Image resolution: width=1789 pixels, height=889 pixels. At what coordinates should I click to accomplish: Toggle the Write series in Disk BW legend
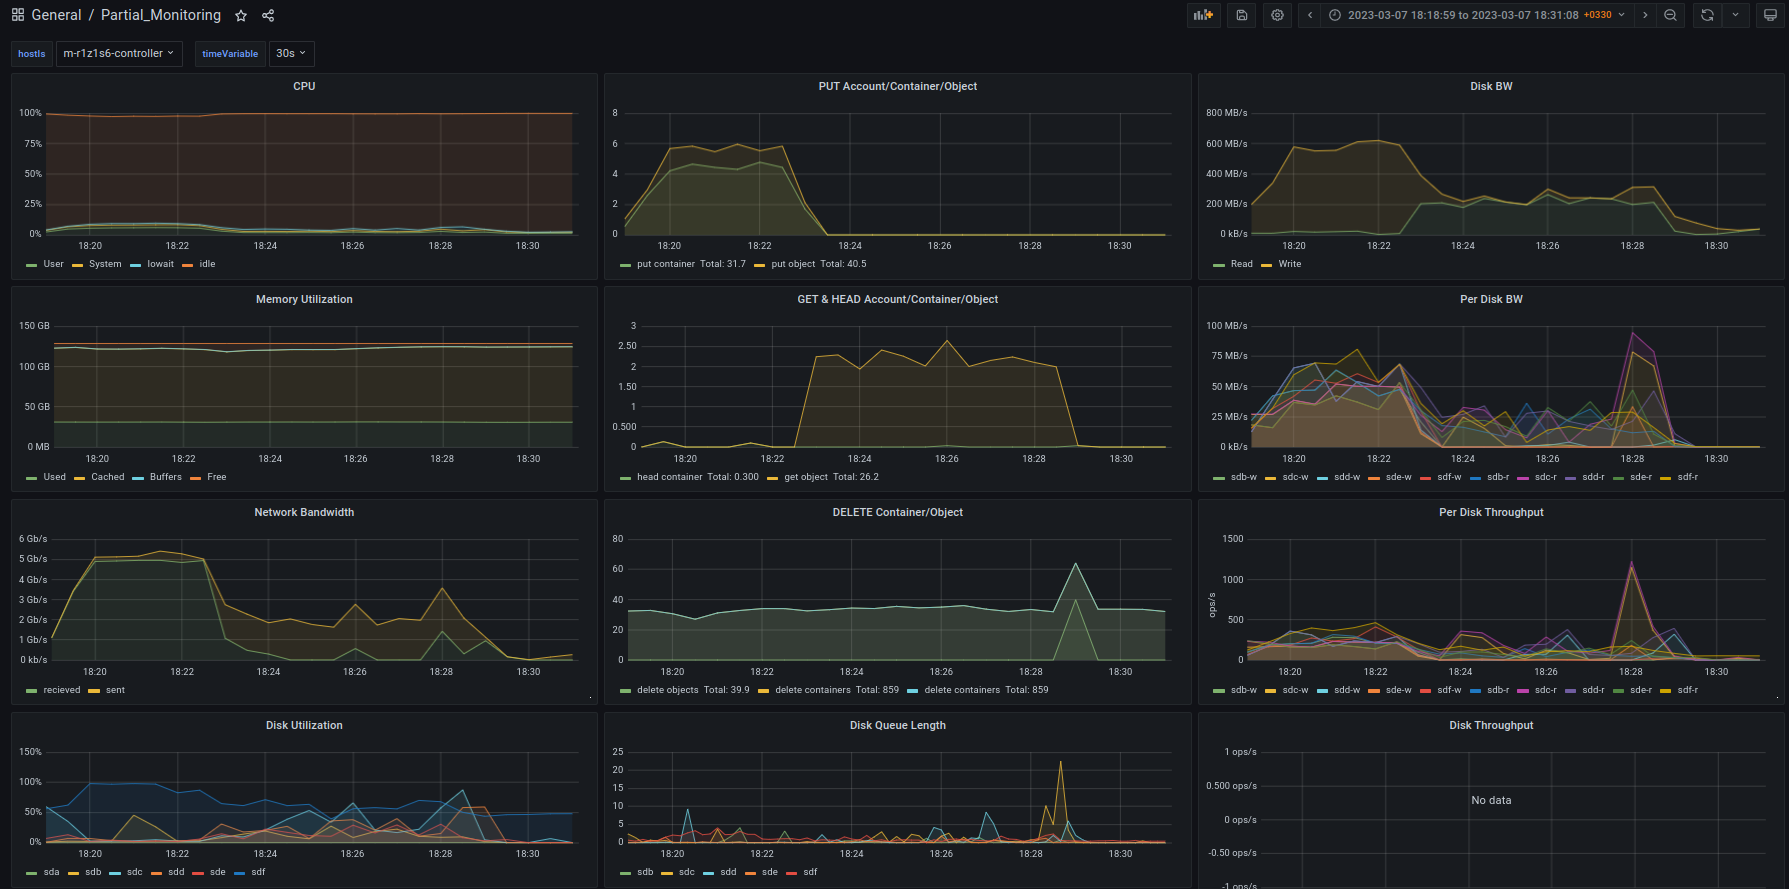coord(1289,264)
